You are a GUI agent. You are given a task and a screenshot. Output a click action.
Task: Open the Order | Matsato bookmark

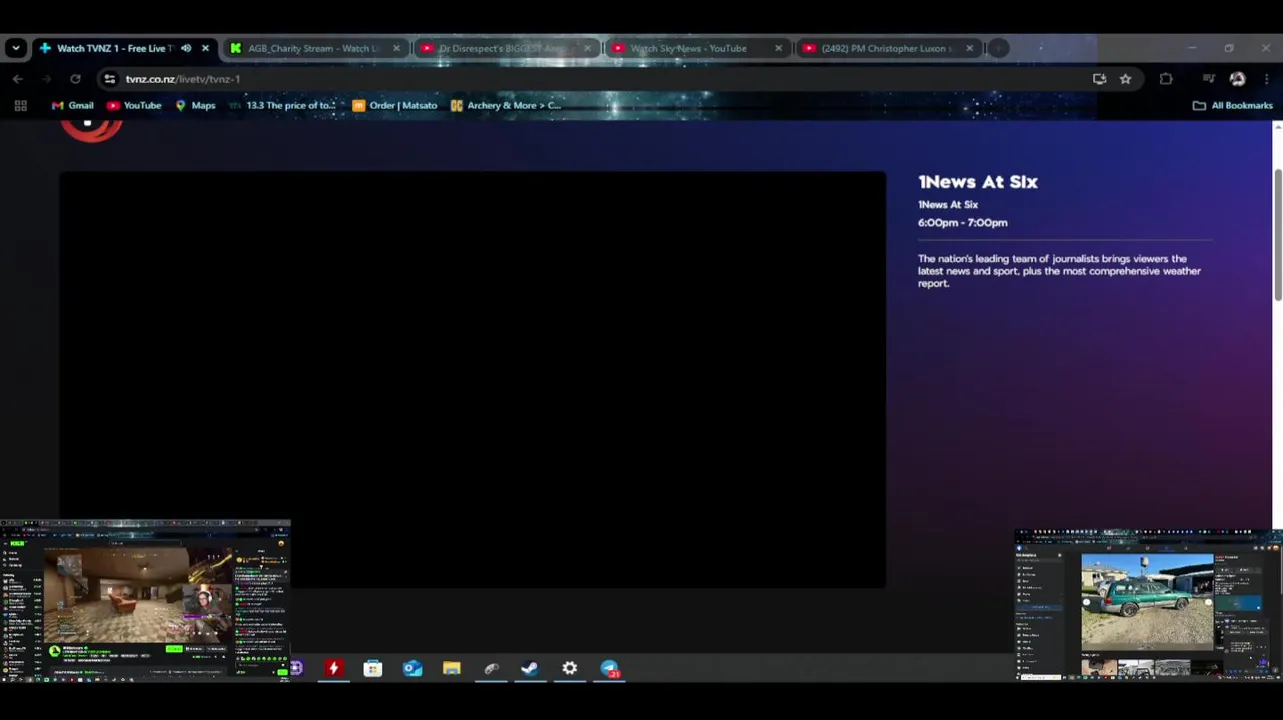(x=395, y=105)
